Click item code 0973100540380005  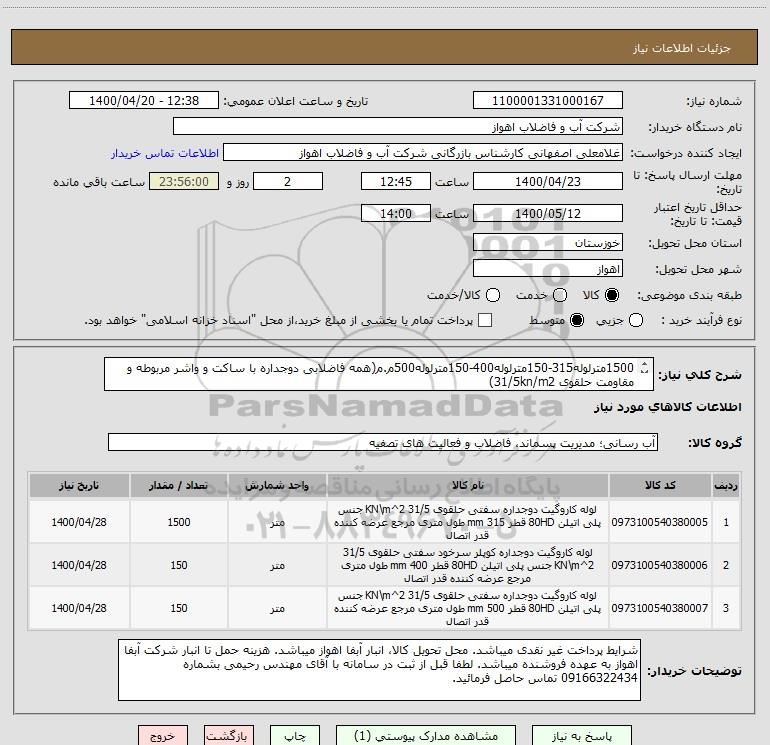[660, 522]
